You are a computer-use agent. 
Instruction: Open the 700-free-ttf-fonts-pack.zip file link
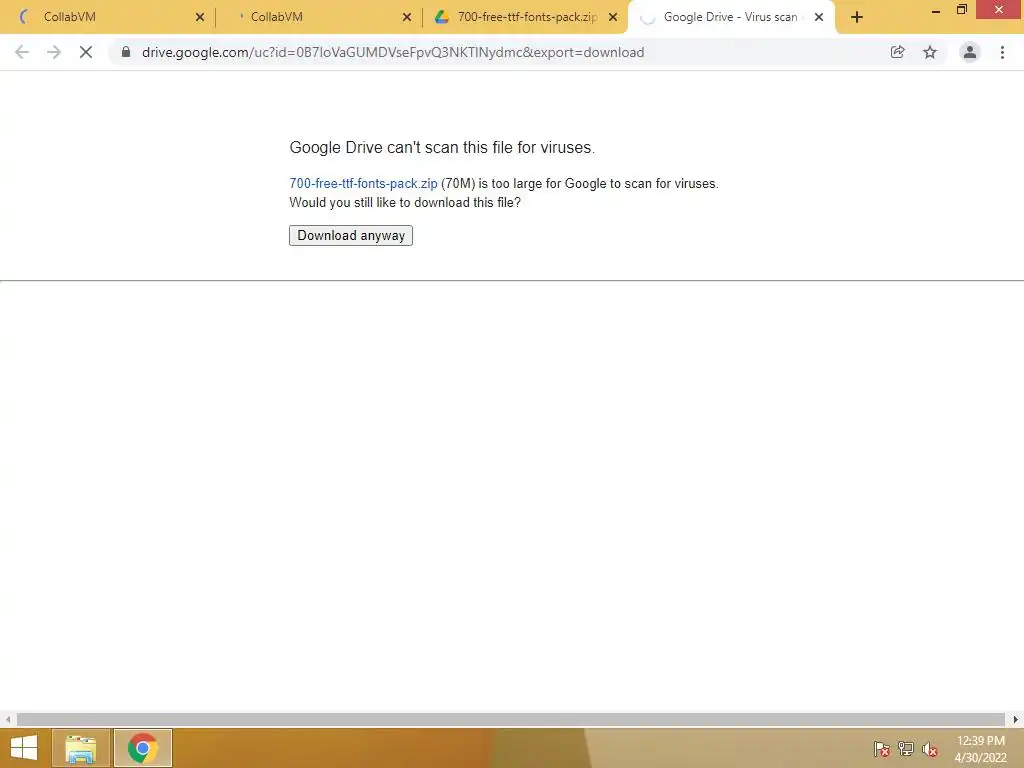(363, 184)
